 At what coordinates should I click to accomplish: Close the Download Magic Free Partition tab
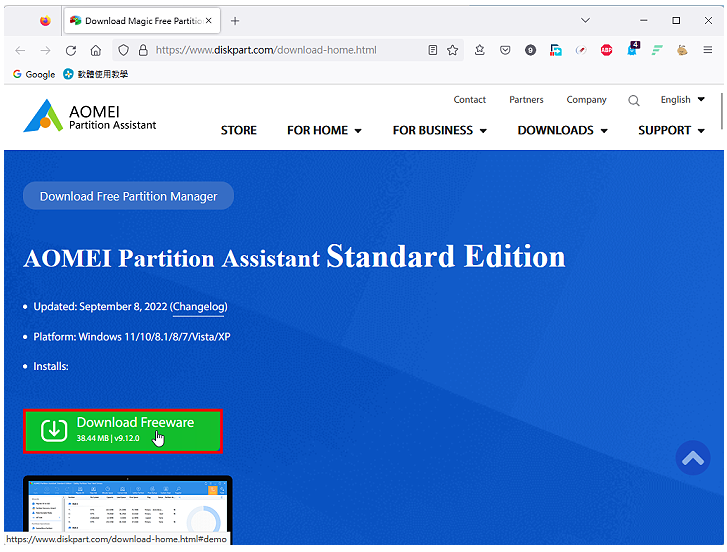[x=209, y=20]
